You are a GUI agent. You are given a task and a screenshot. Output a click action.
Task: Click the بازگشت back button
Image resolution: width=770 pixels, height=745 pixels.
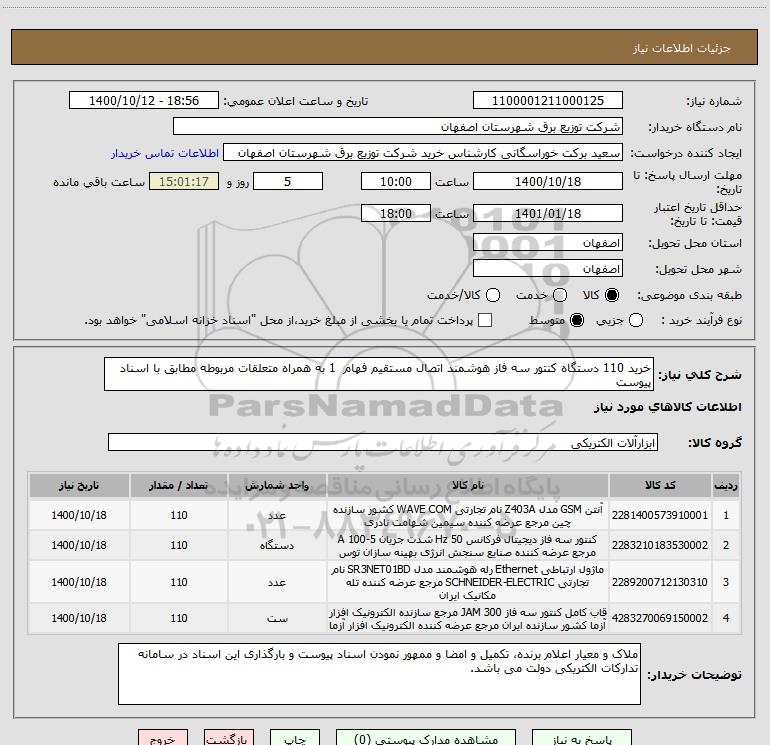(x=229, y=738)
